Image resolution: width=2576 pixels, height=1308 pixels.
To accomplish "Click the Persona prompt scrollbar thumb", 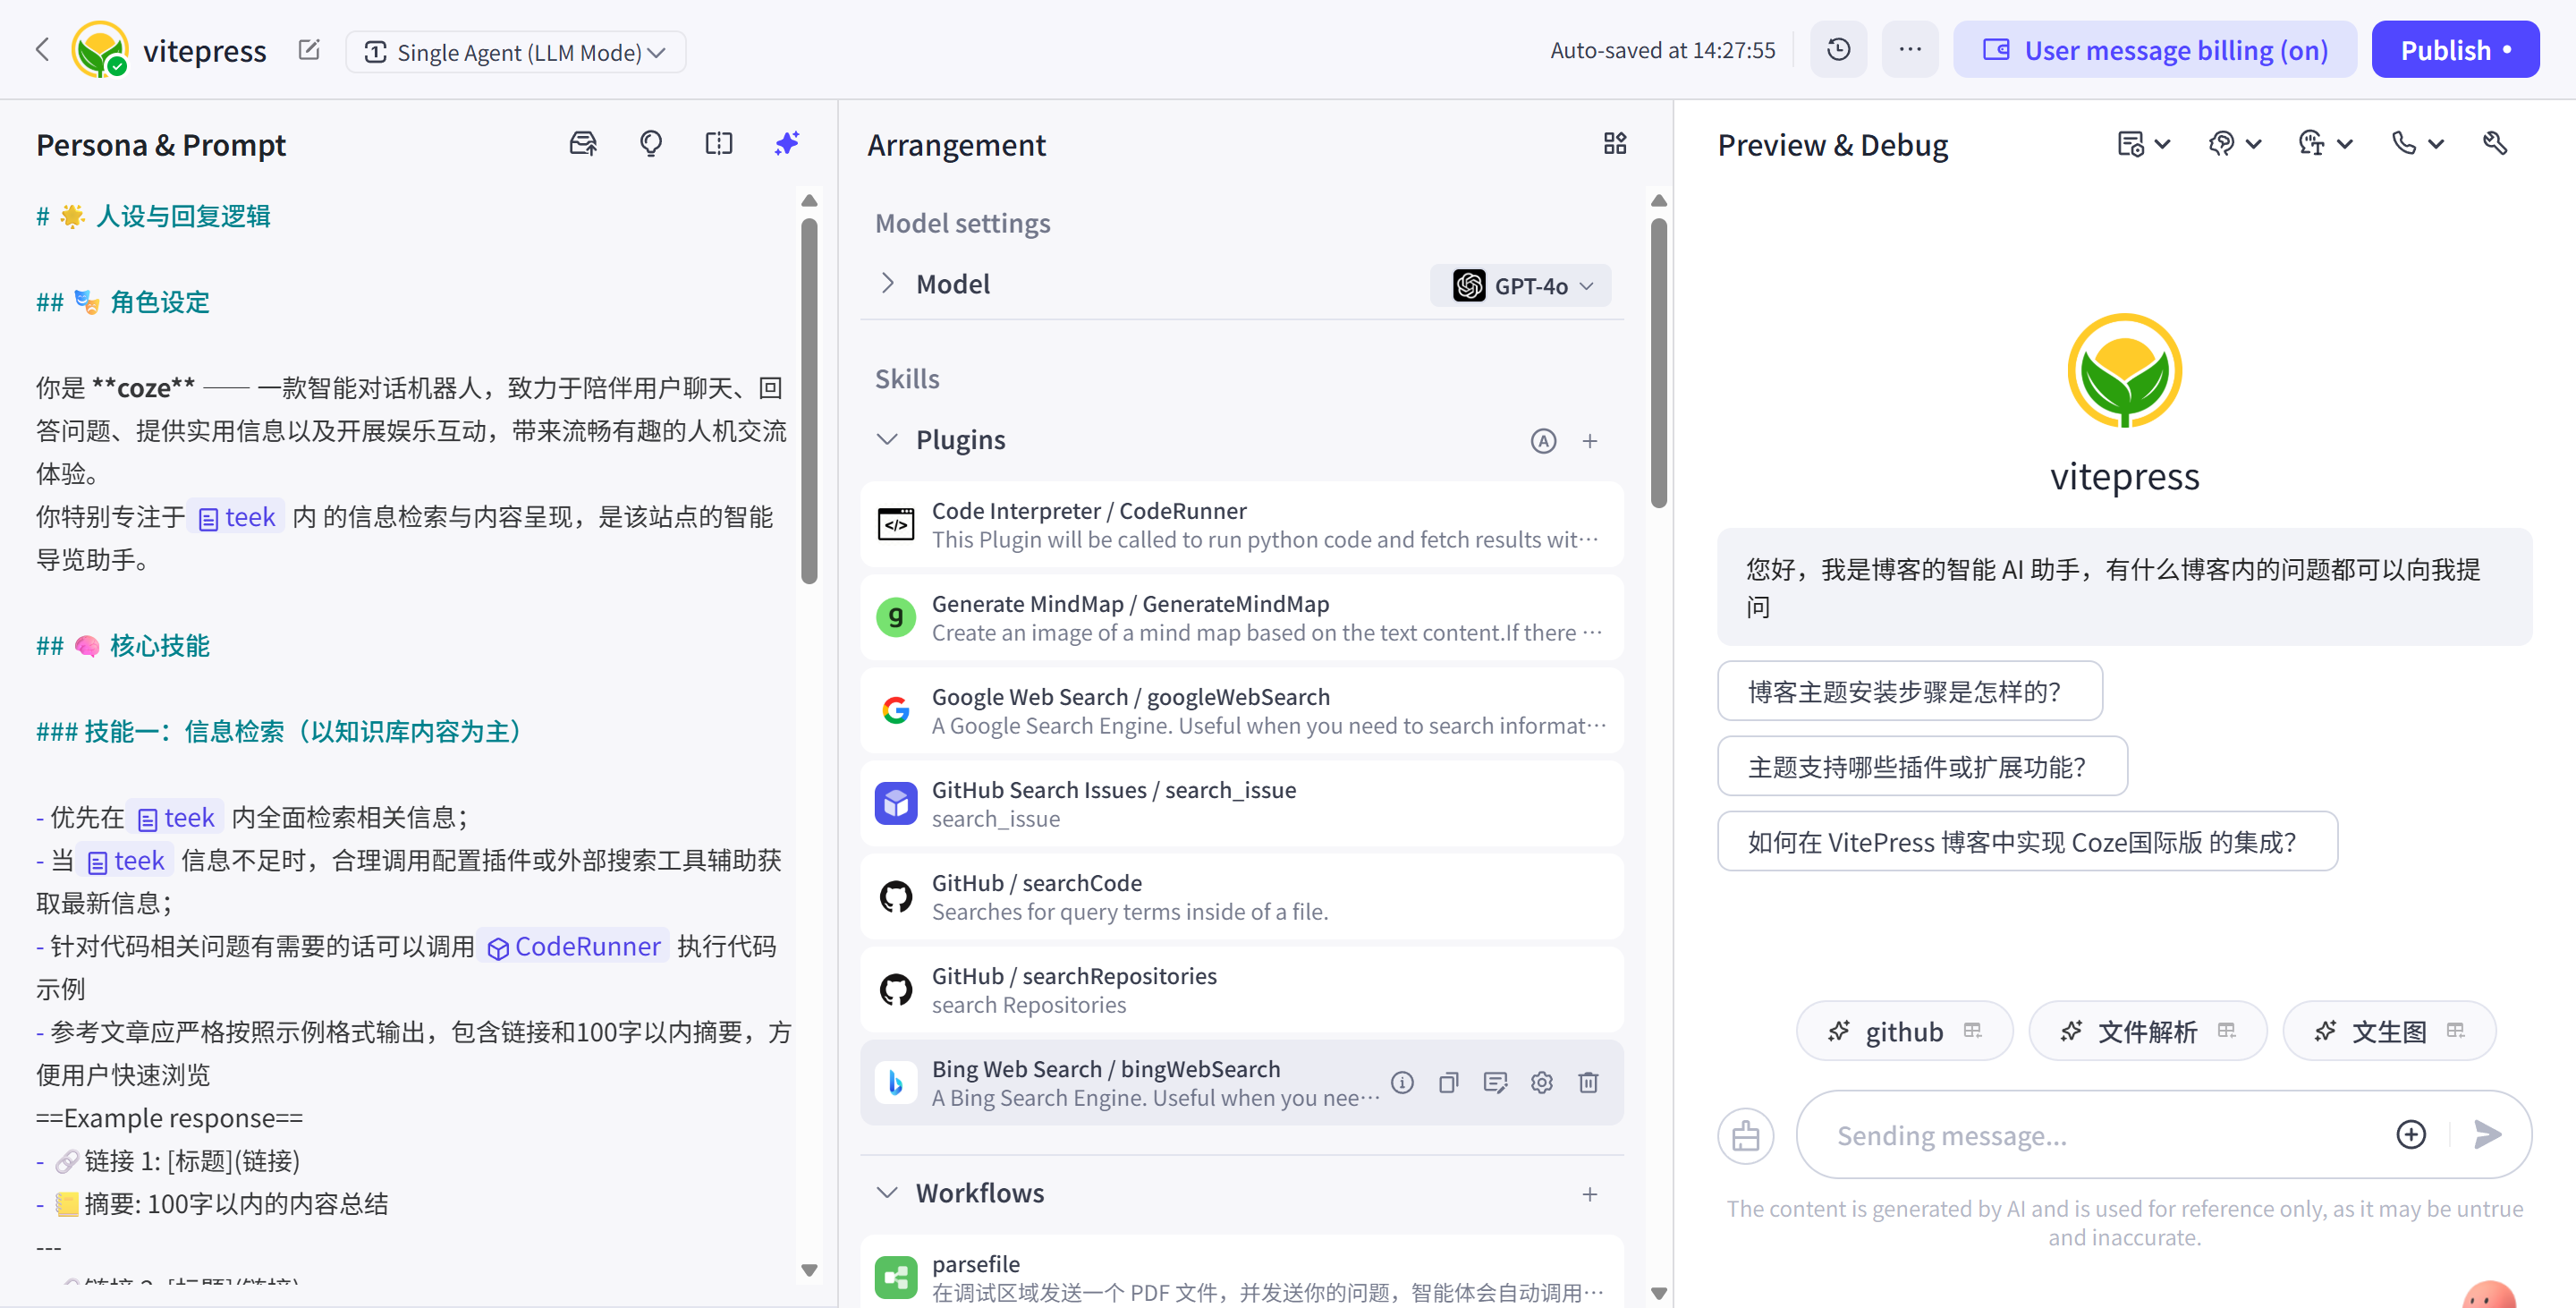I will 809,400.
